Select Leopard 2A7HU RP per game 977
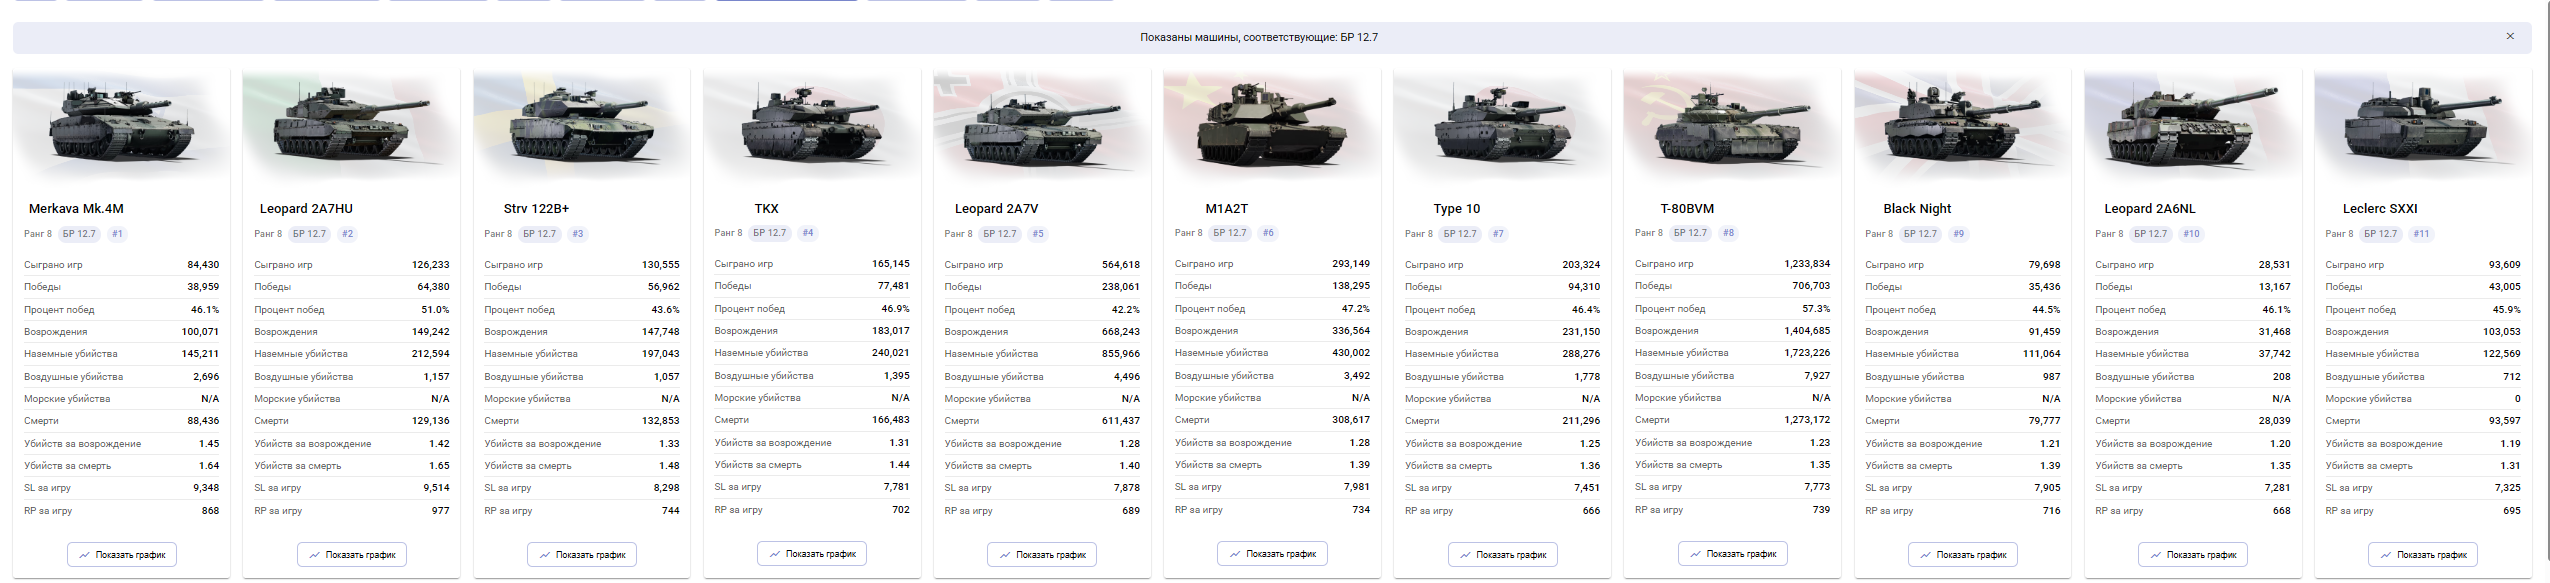 pos(440,511)
